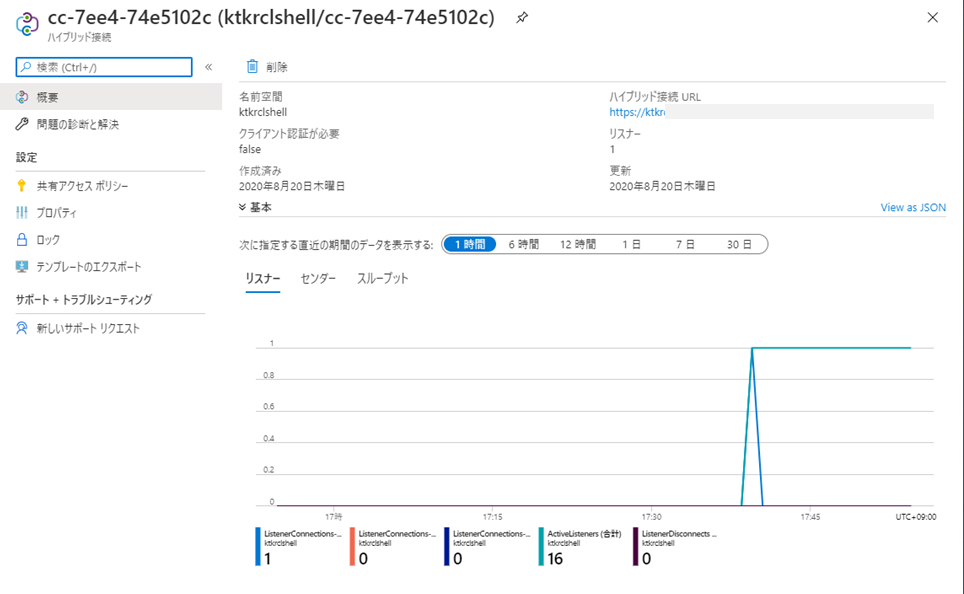
Task: Click the key icon for 共有アクセス ポリシー
Action: (22, 186)
